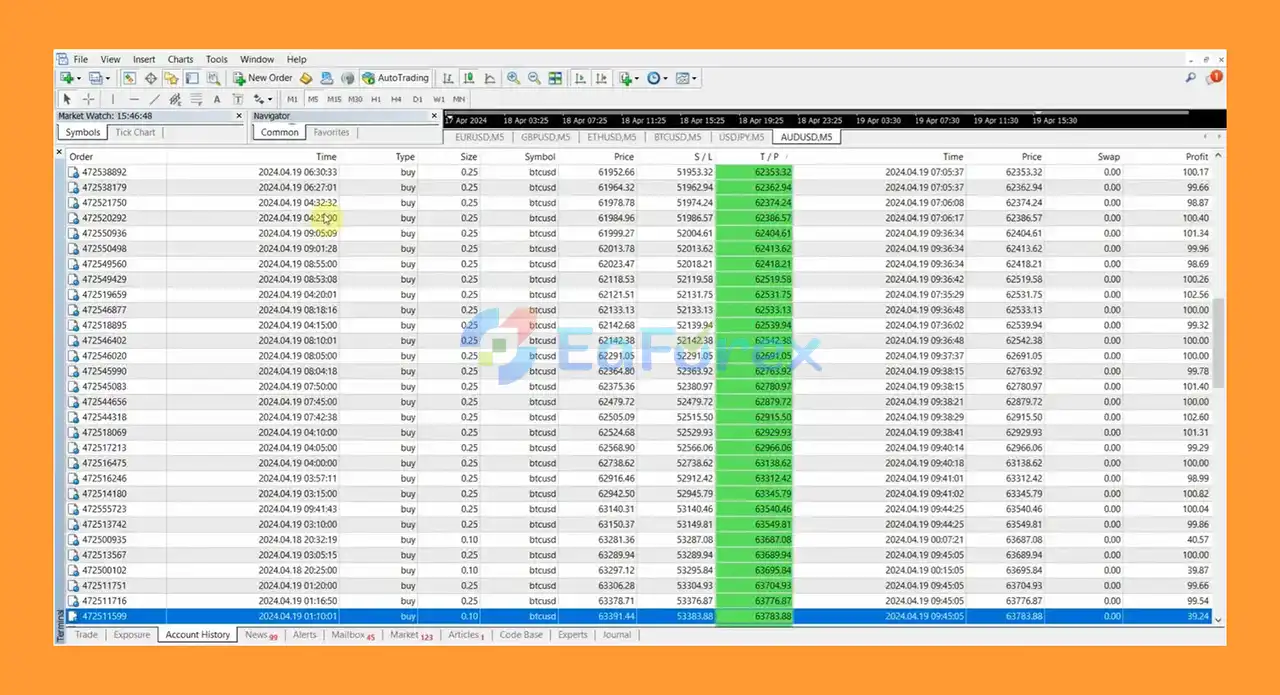The height and width of the screenshot is (695, 1280).
Task: Switch to the Trade terminal tab
Action: [x=86, y=635]
